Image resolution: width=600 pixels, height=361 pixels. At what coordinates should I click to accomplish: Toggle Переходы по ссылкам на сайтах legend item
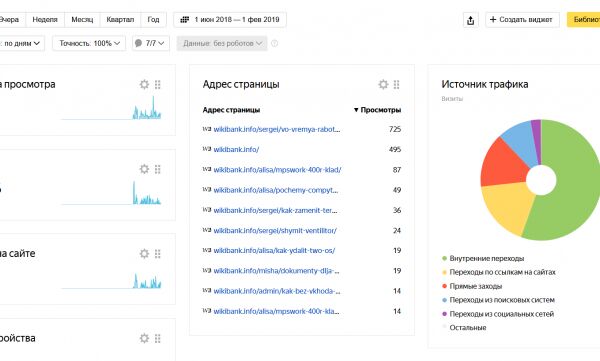[x=498, y=272]
